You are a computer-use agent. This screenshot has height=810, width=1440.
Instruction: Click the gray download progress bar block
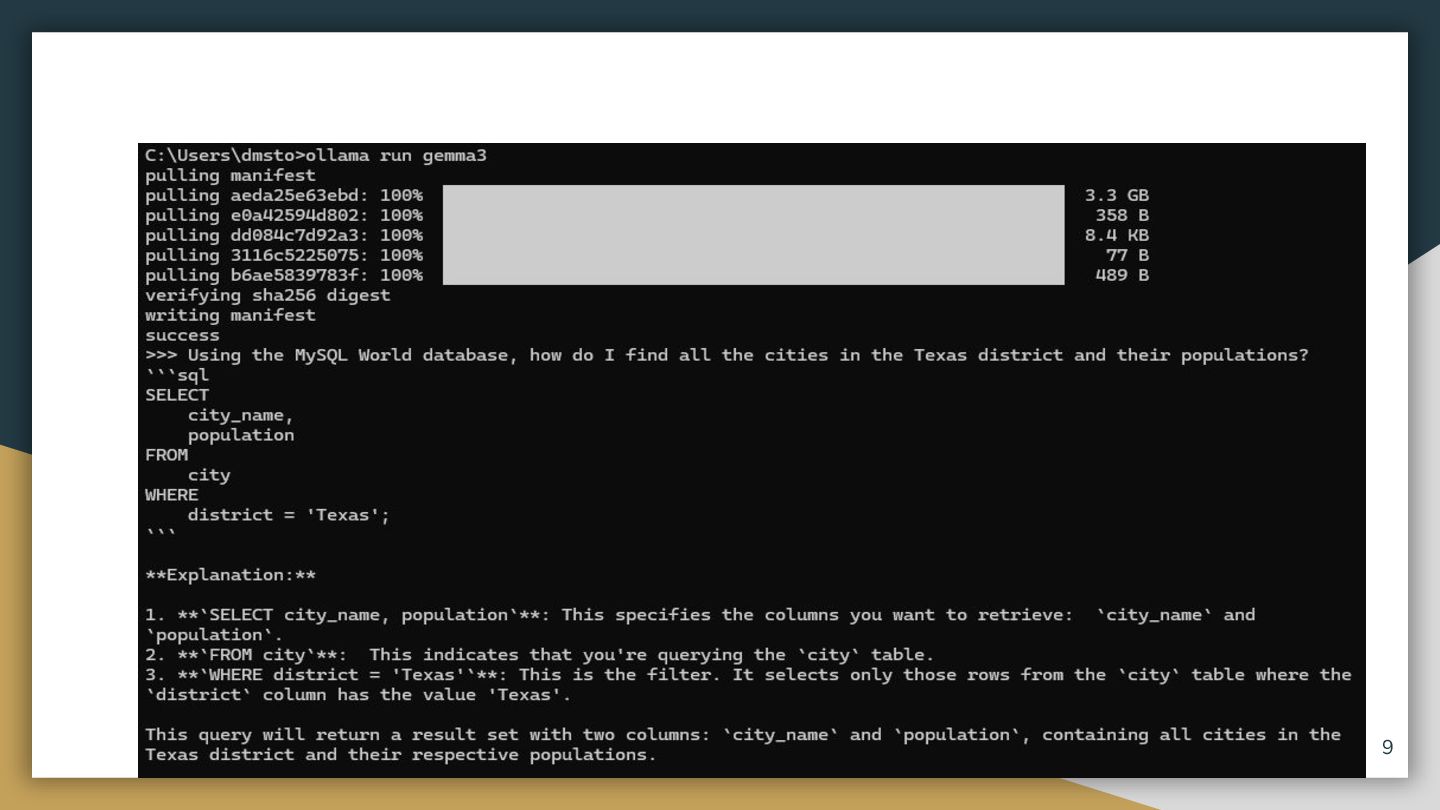pos(753,235)
